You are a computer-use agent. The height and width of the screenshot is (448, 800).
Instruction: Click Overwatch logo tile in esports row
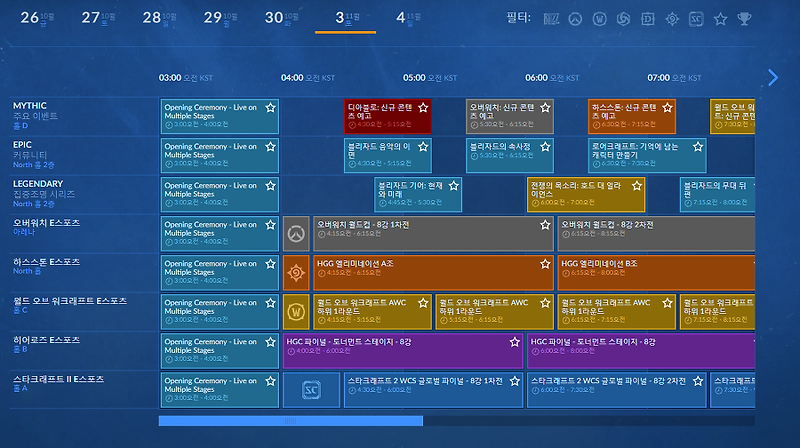click(x=296, y=234)
